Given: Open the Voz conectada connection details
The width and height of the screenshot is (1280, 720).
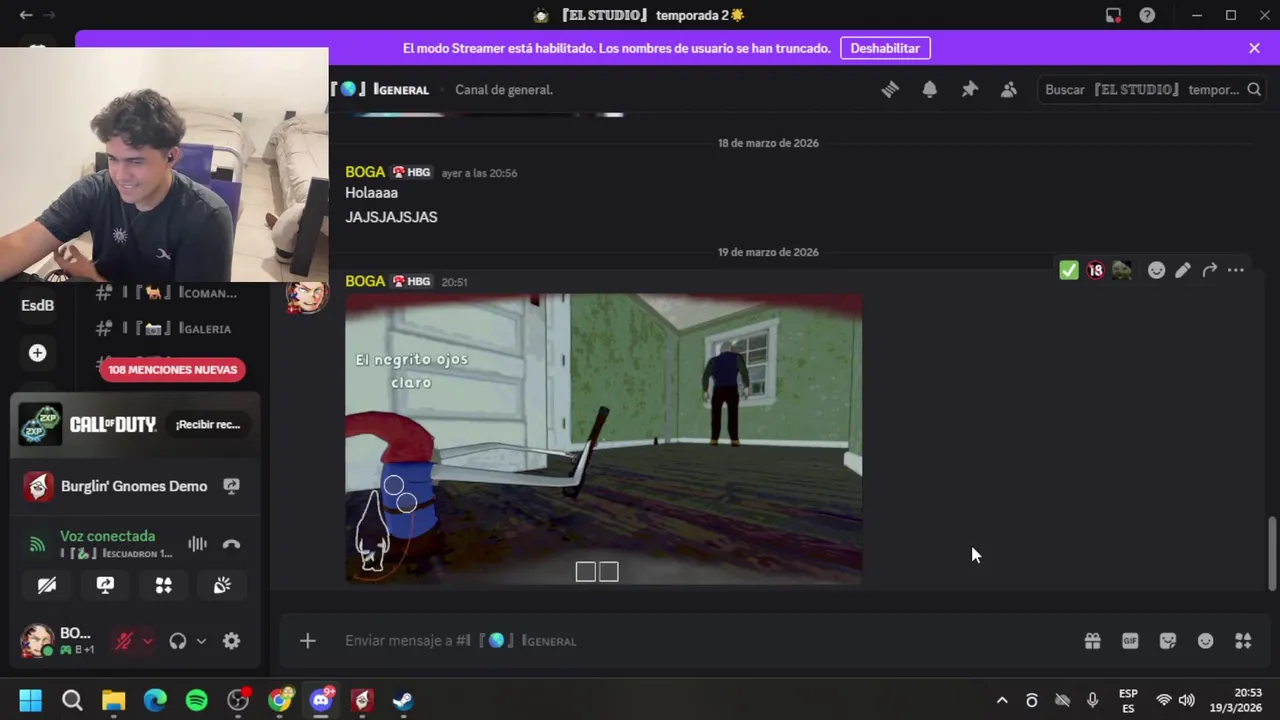Looking at the screenshot, I should click(x=107, y=536).
